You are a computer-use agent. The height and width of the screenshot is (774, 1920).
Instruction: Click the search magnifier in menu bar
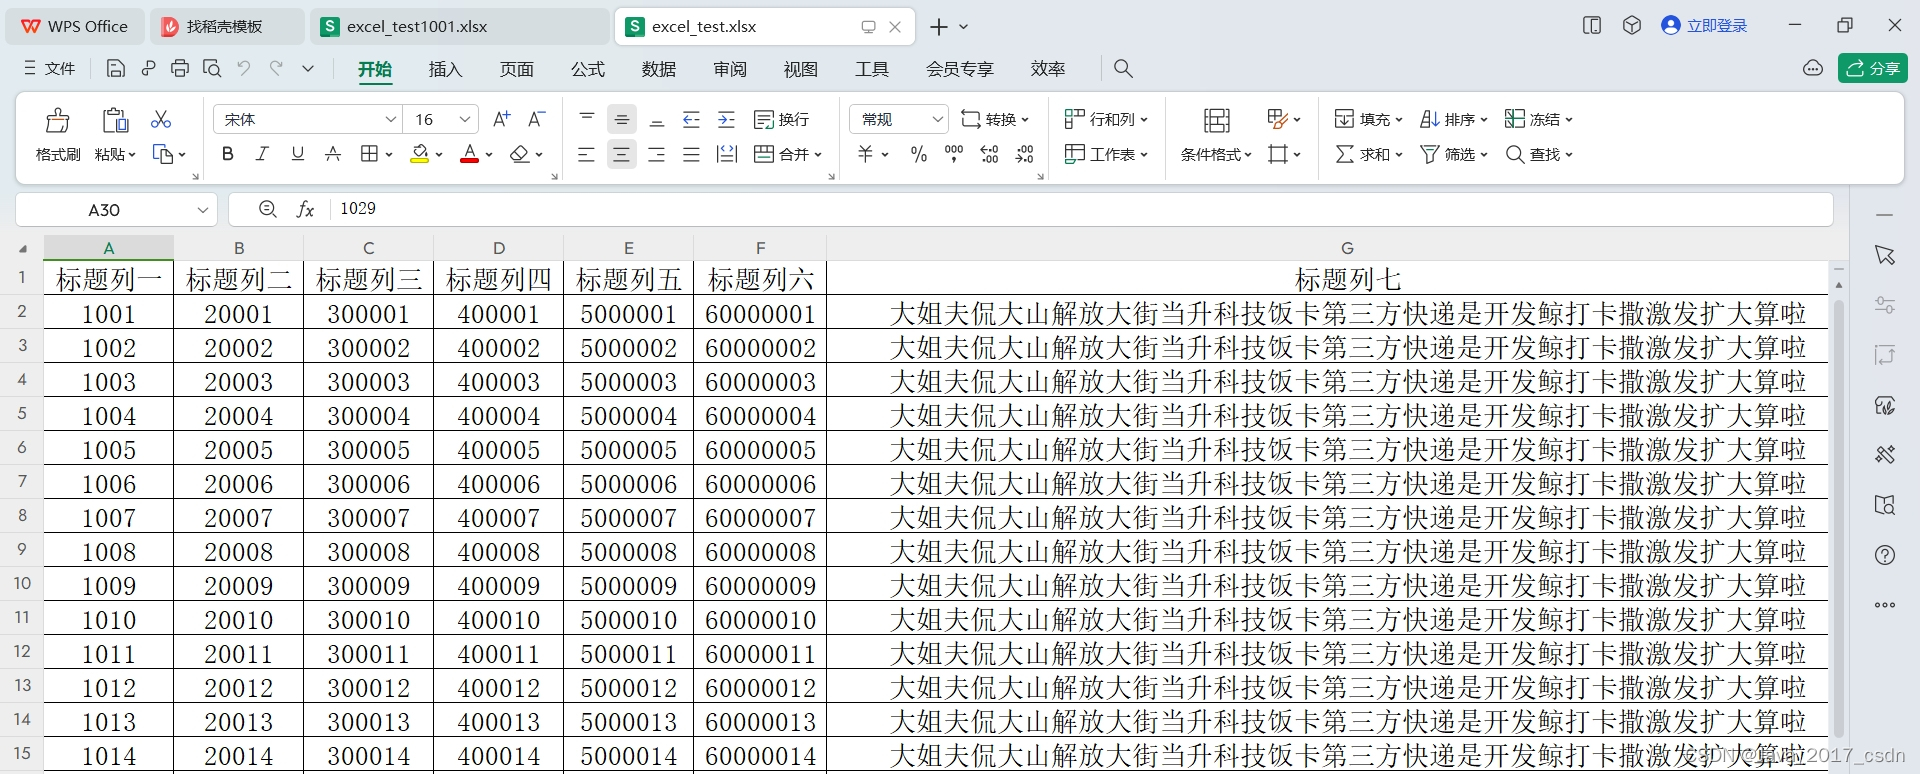click(x=1123, y=68)
